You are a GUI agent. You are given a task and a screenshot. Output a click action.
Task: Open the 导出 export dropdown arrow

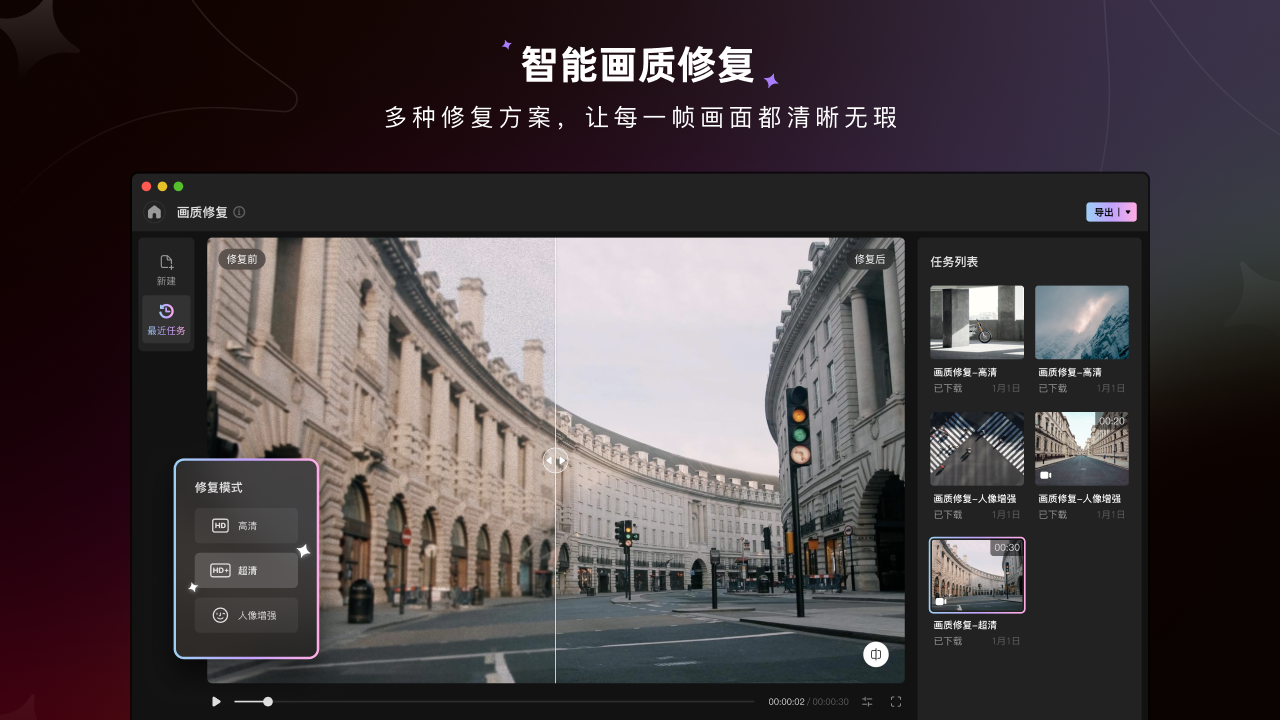pyautogui.click(x=1128, y=212)
